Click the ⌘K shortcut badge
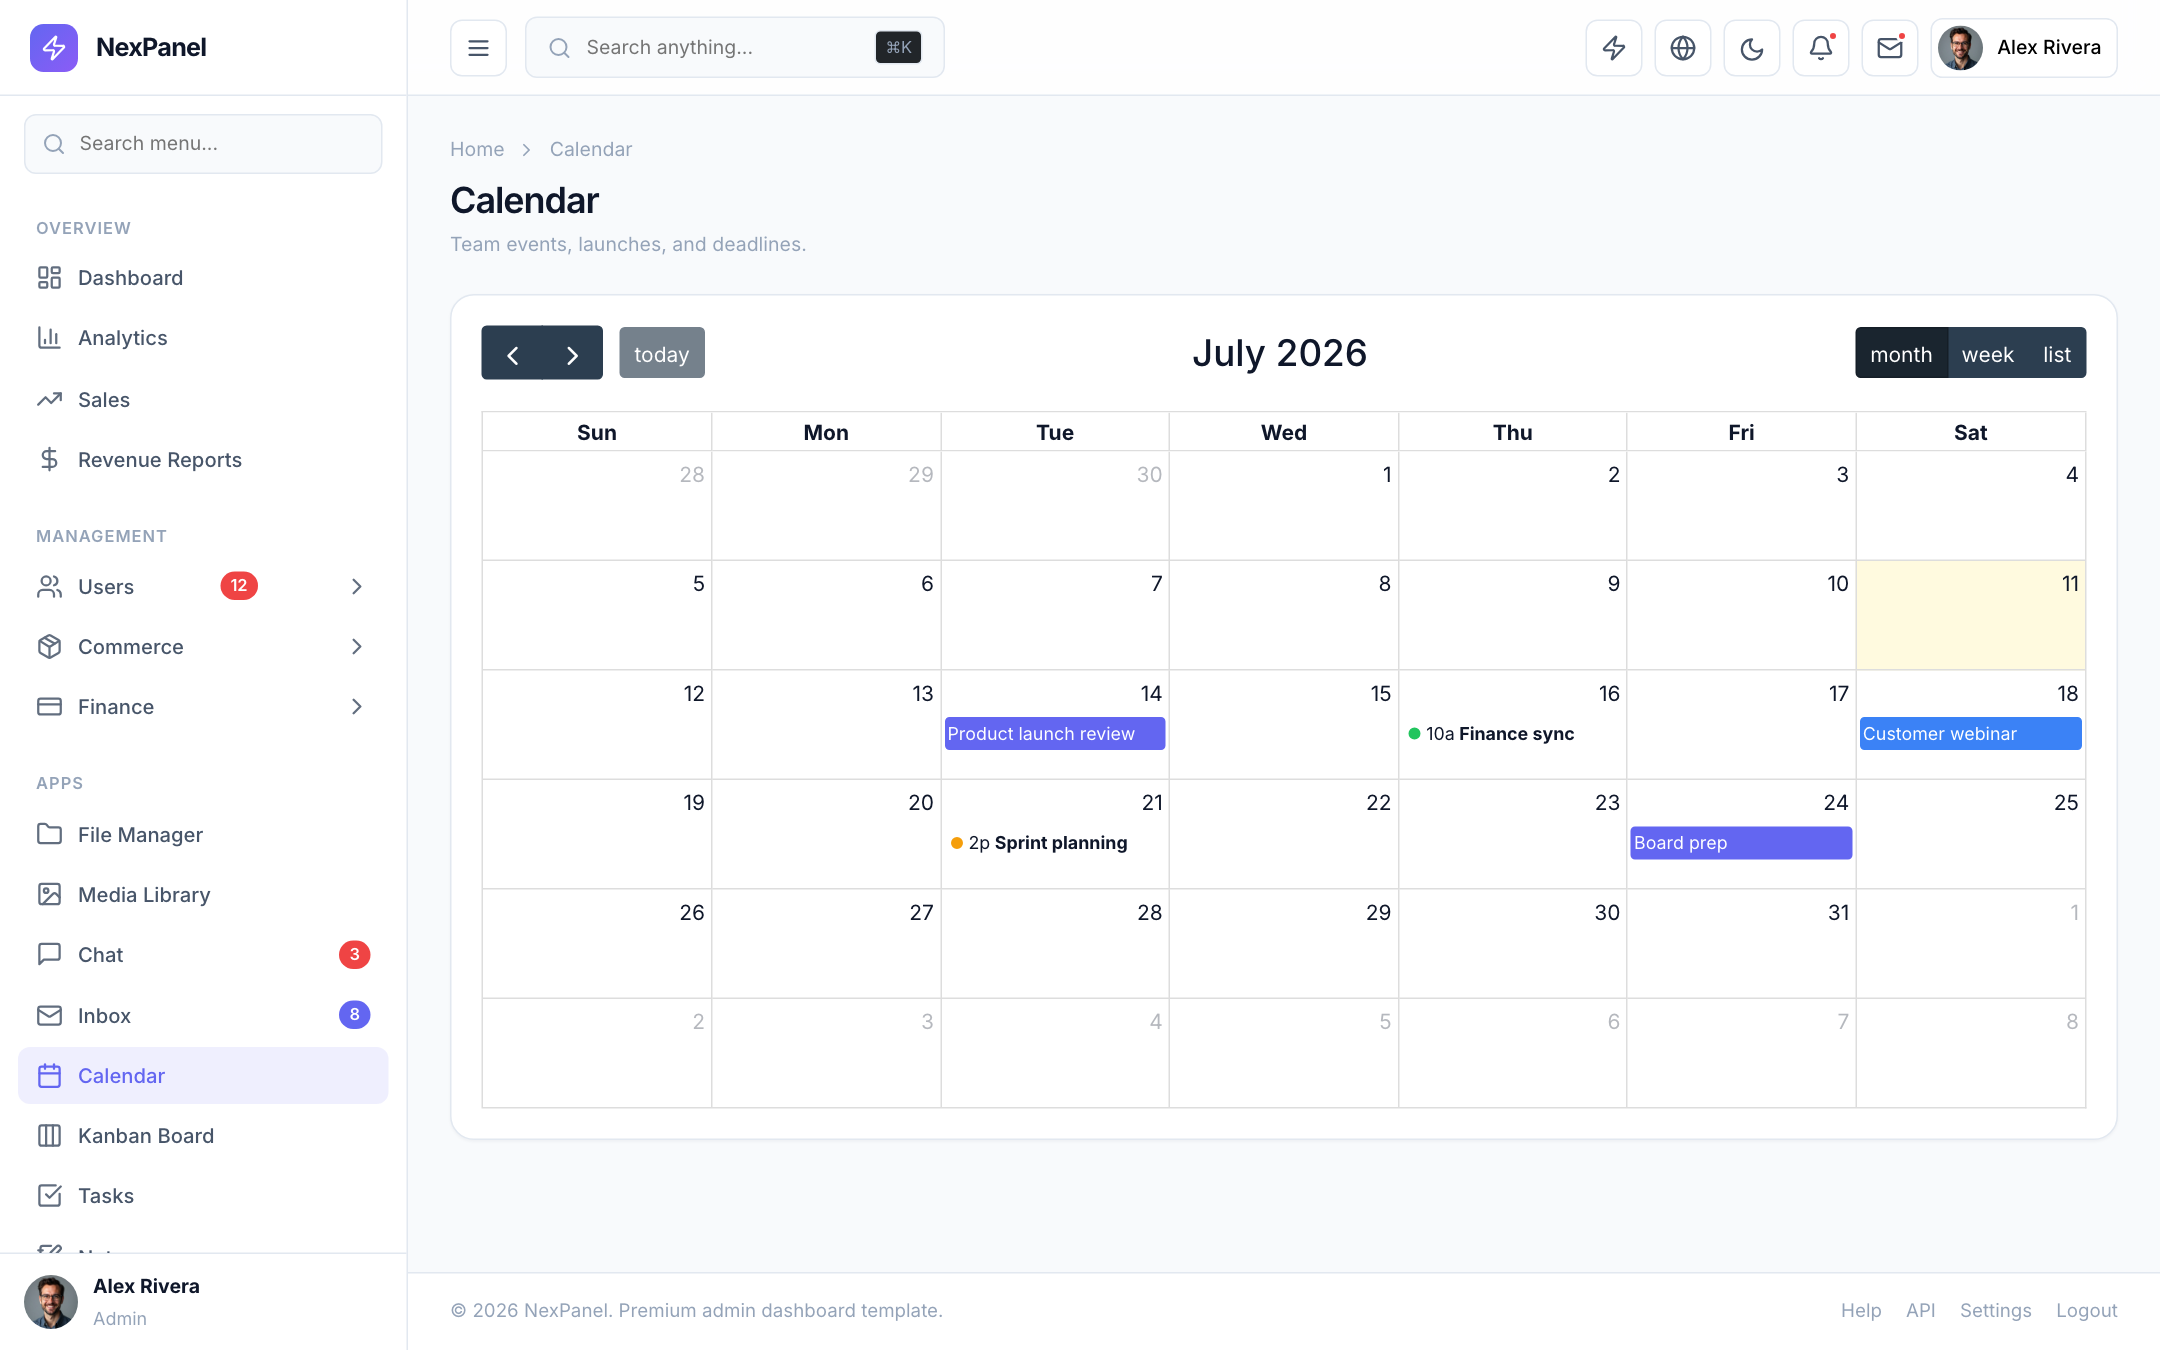Image resolution: width=2160 pixels, height=1350 pixels. point(898,47)
